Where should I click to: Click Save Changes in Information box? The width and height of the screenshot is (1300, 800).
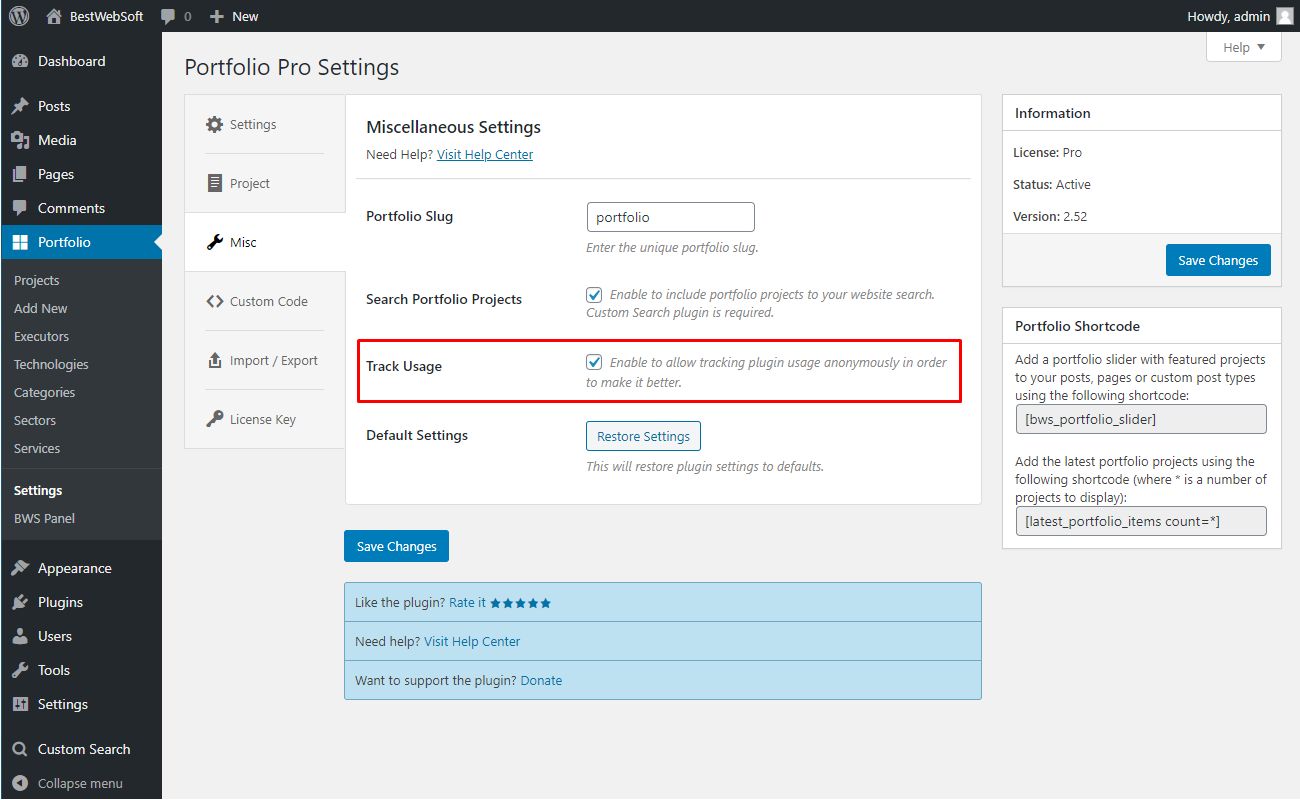point(1218,260)
